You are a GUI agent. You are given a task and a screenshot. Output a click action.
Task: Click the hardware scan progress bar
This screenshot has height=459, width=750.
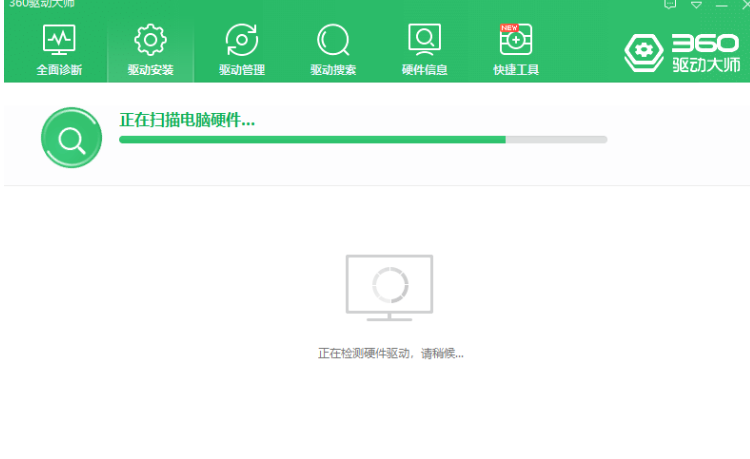(x=363, y=140)
